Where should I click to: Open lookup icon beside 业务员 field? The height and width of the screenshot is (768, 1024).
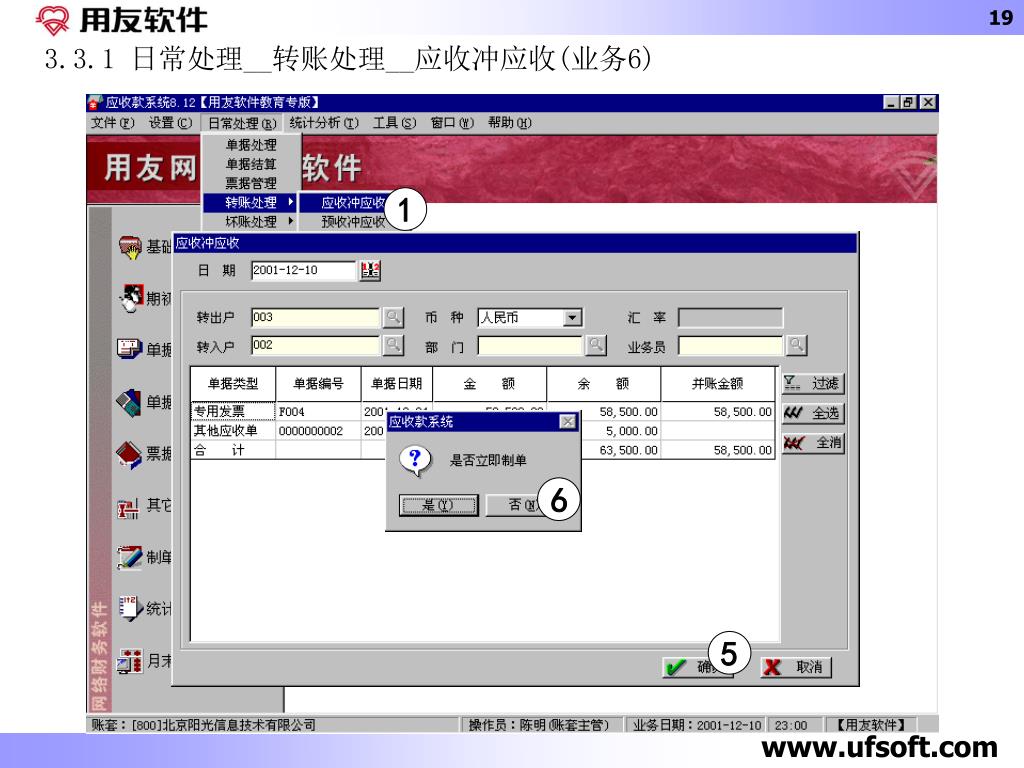point(797,345)
